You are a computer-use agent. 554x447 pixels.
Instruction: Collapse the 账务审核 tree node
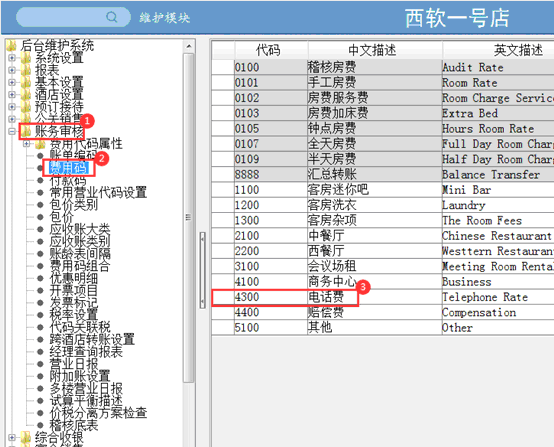pos(12,131)
